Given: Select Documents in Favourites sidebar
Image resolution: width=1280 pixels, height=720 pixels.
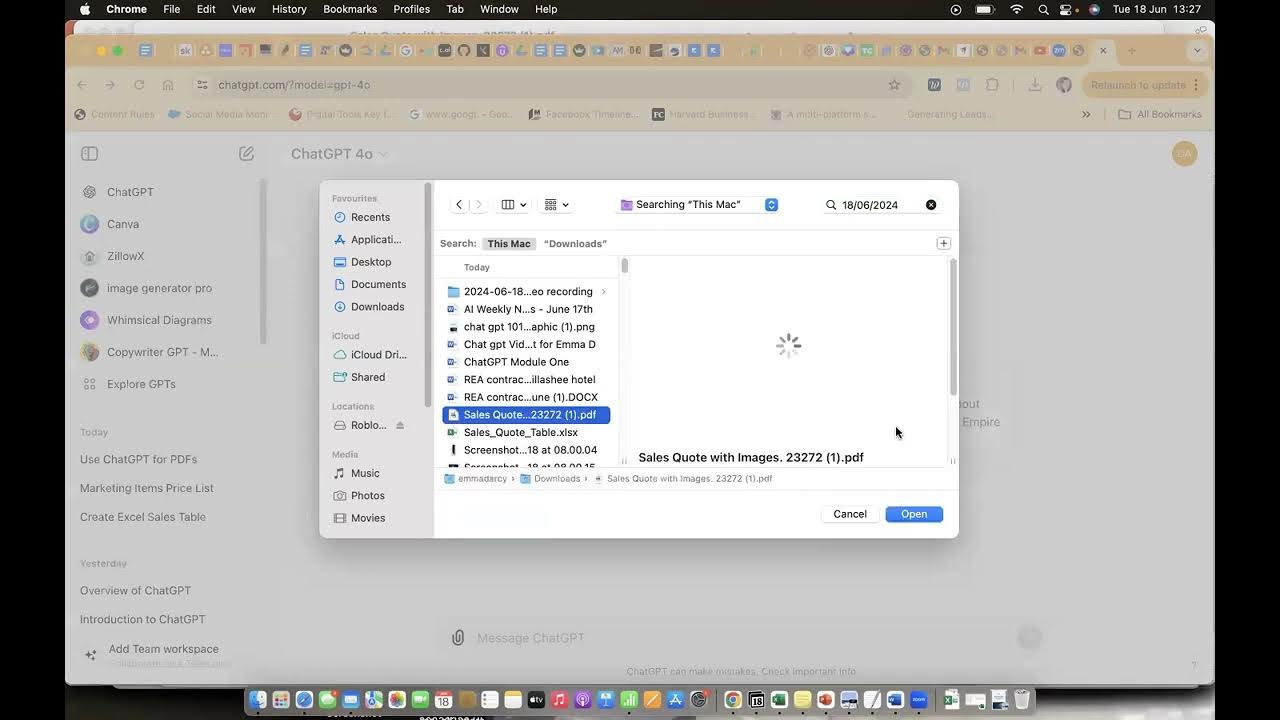Looking at the screenshot, I should (x=378, y=285).
